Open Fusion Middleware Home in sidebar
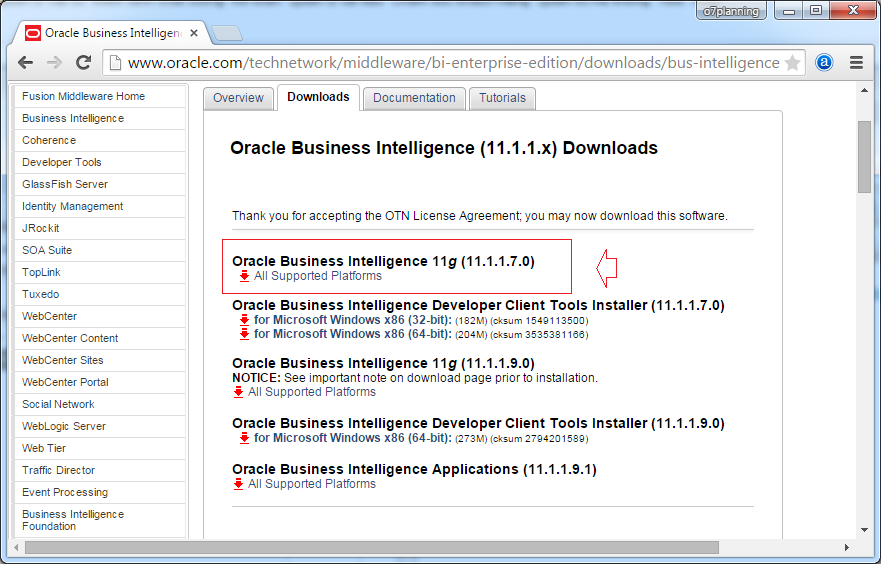 [x=100, y=96]
